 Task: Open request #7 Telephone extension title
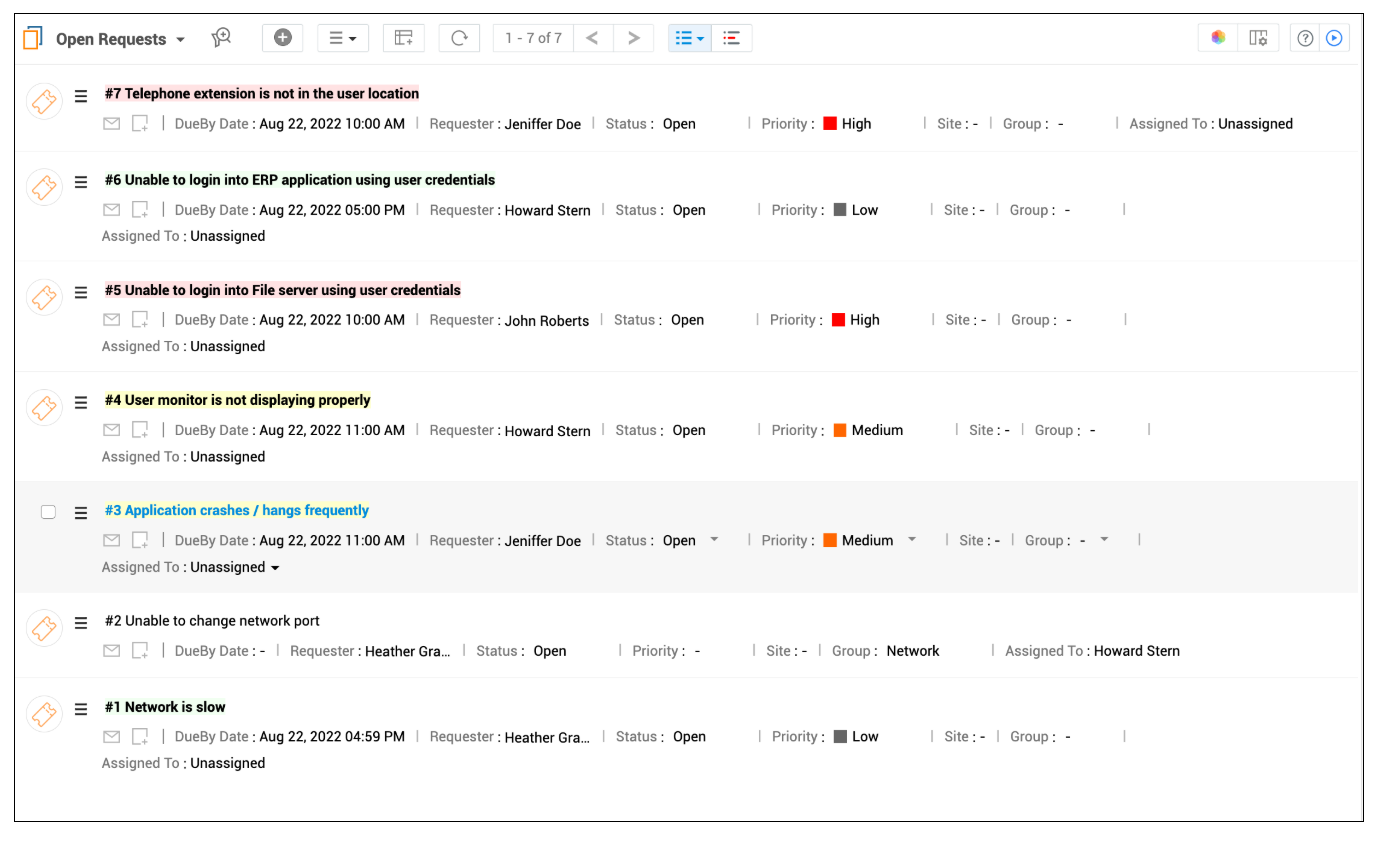coord(262,93)
